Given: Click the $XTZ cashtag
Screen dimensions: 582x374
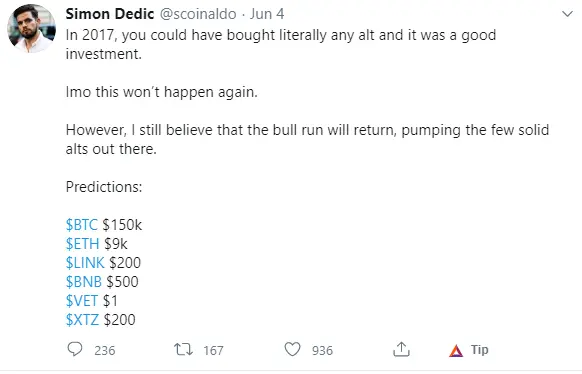Looking at the screenshot, I should 82,319.
